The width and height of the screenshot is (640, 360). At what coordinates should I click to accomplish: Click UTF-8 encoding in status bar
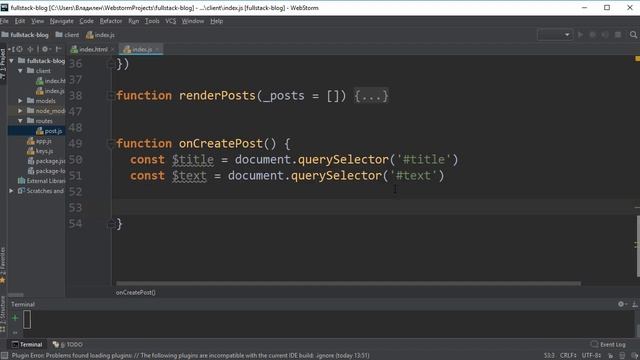[591, 356]
